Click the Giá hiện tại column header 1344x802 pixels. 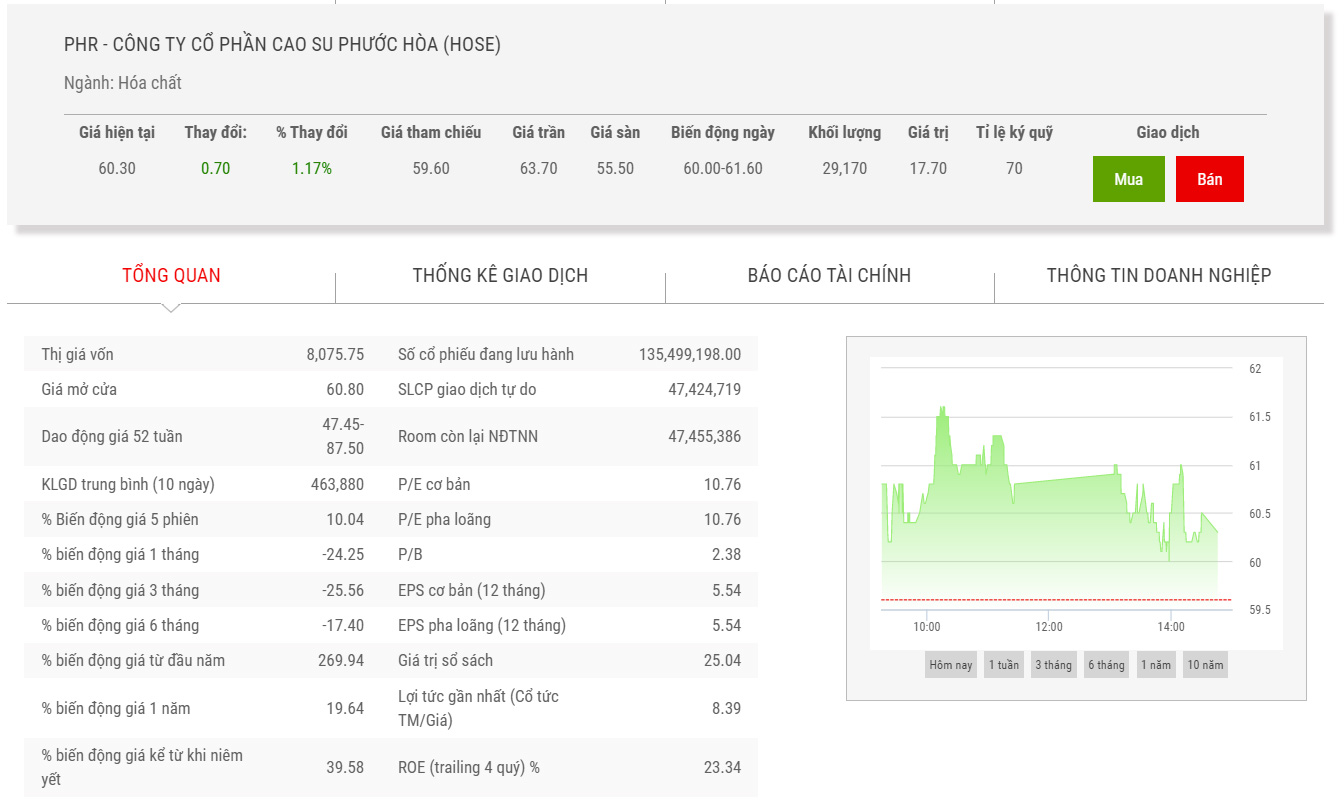tap(117, 132)
